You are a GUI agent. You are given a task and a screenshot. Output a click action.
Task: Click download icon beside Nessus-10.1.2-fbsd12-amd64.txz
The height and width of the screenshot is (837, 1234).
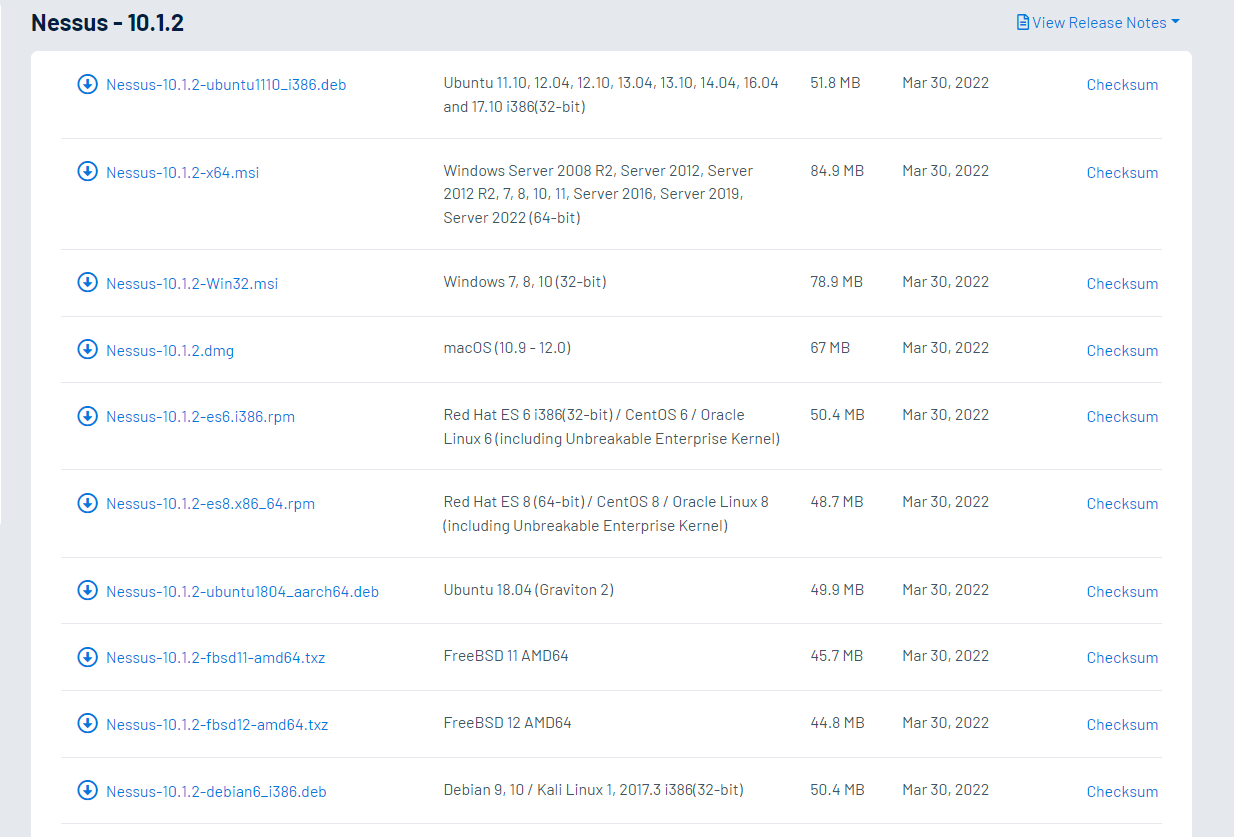tap(87, 723)
